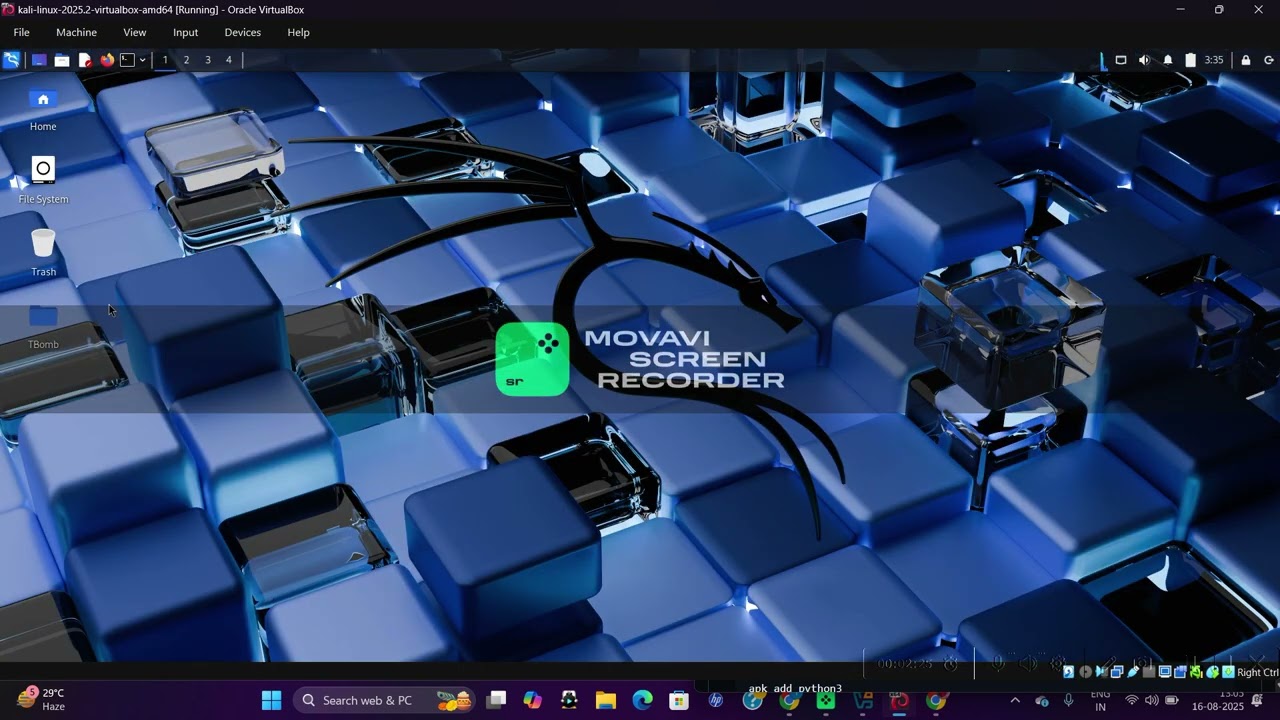Screen dimensions: 1280x720
Task: Click the volume icon in Kali panel
Action: point(1144,60)
